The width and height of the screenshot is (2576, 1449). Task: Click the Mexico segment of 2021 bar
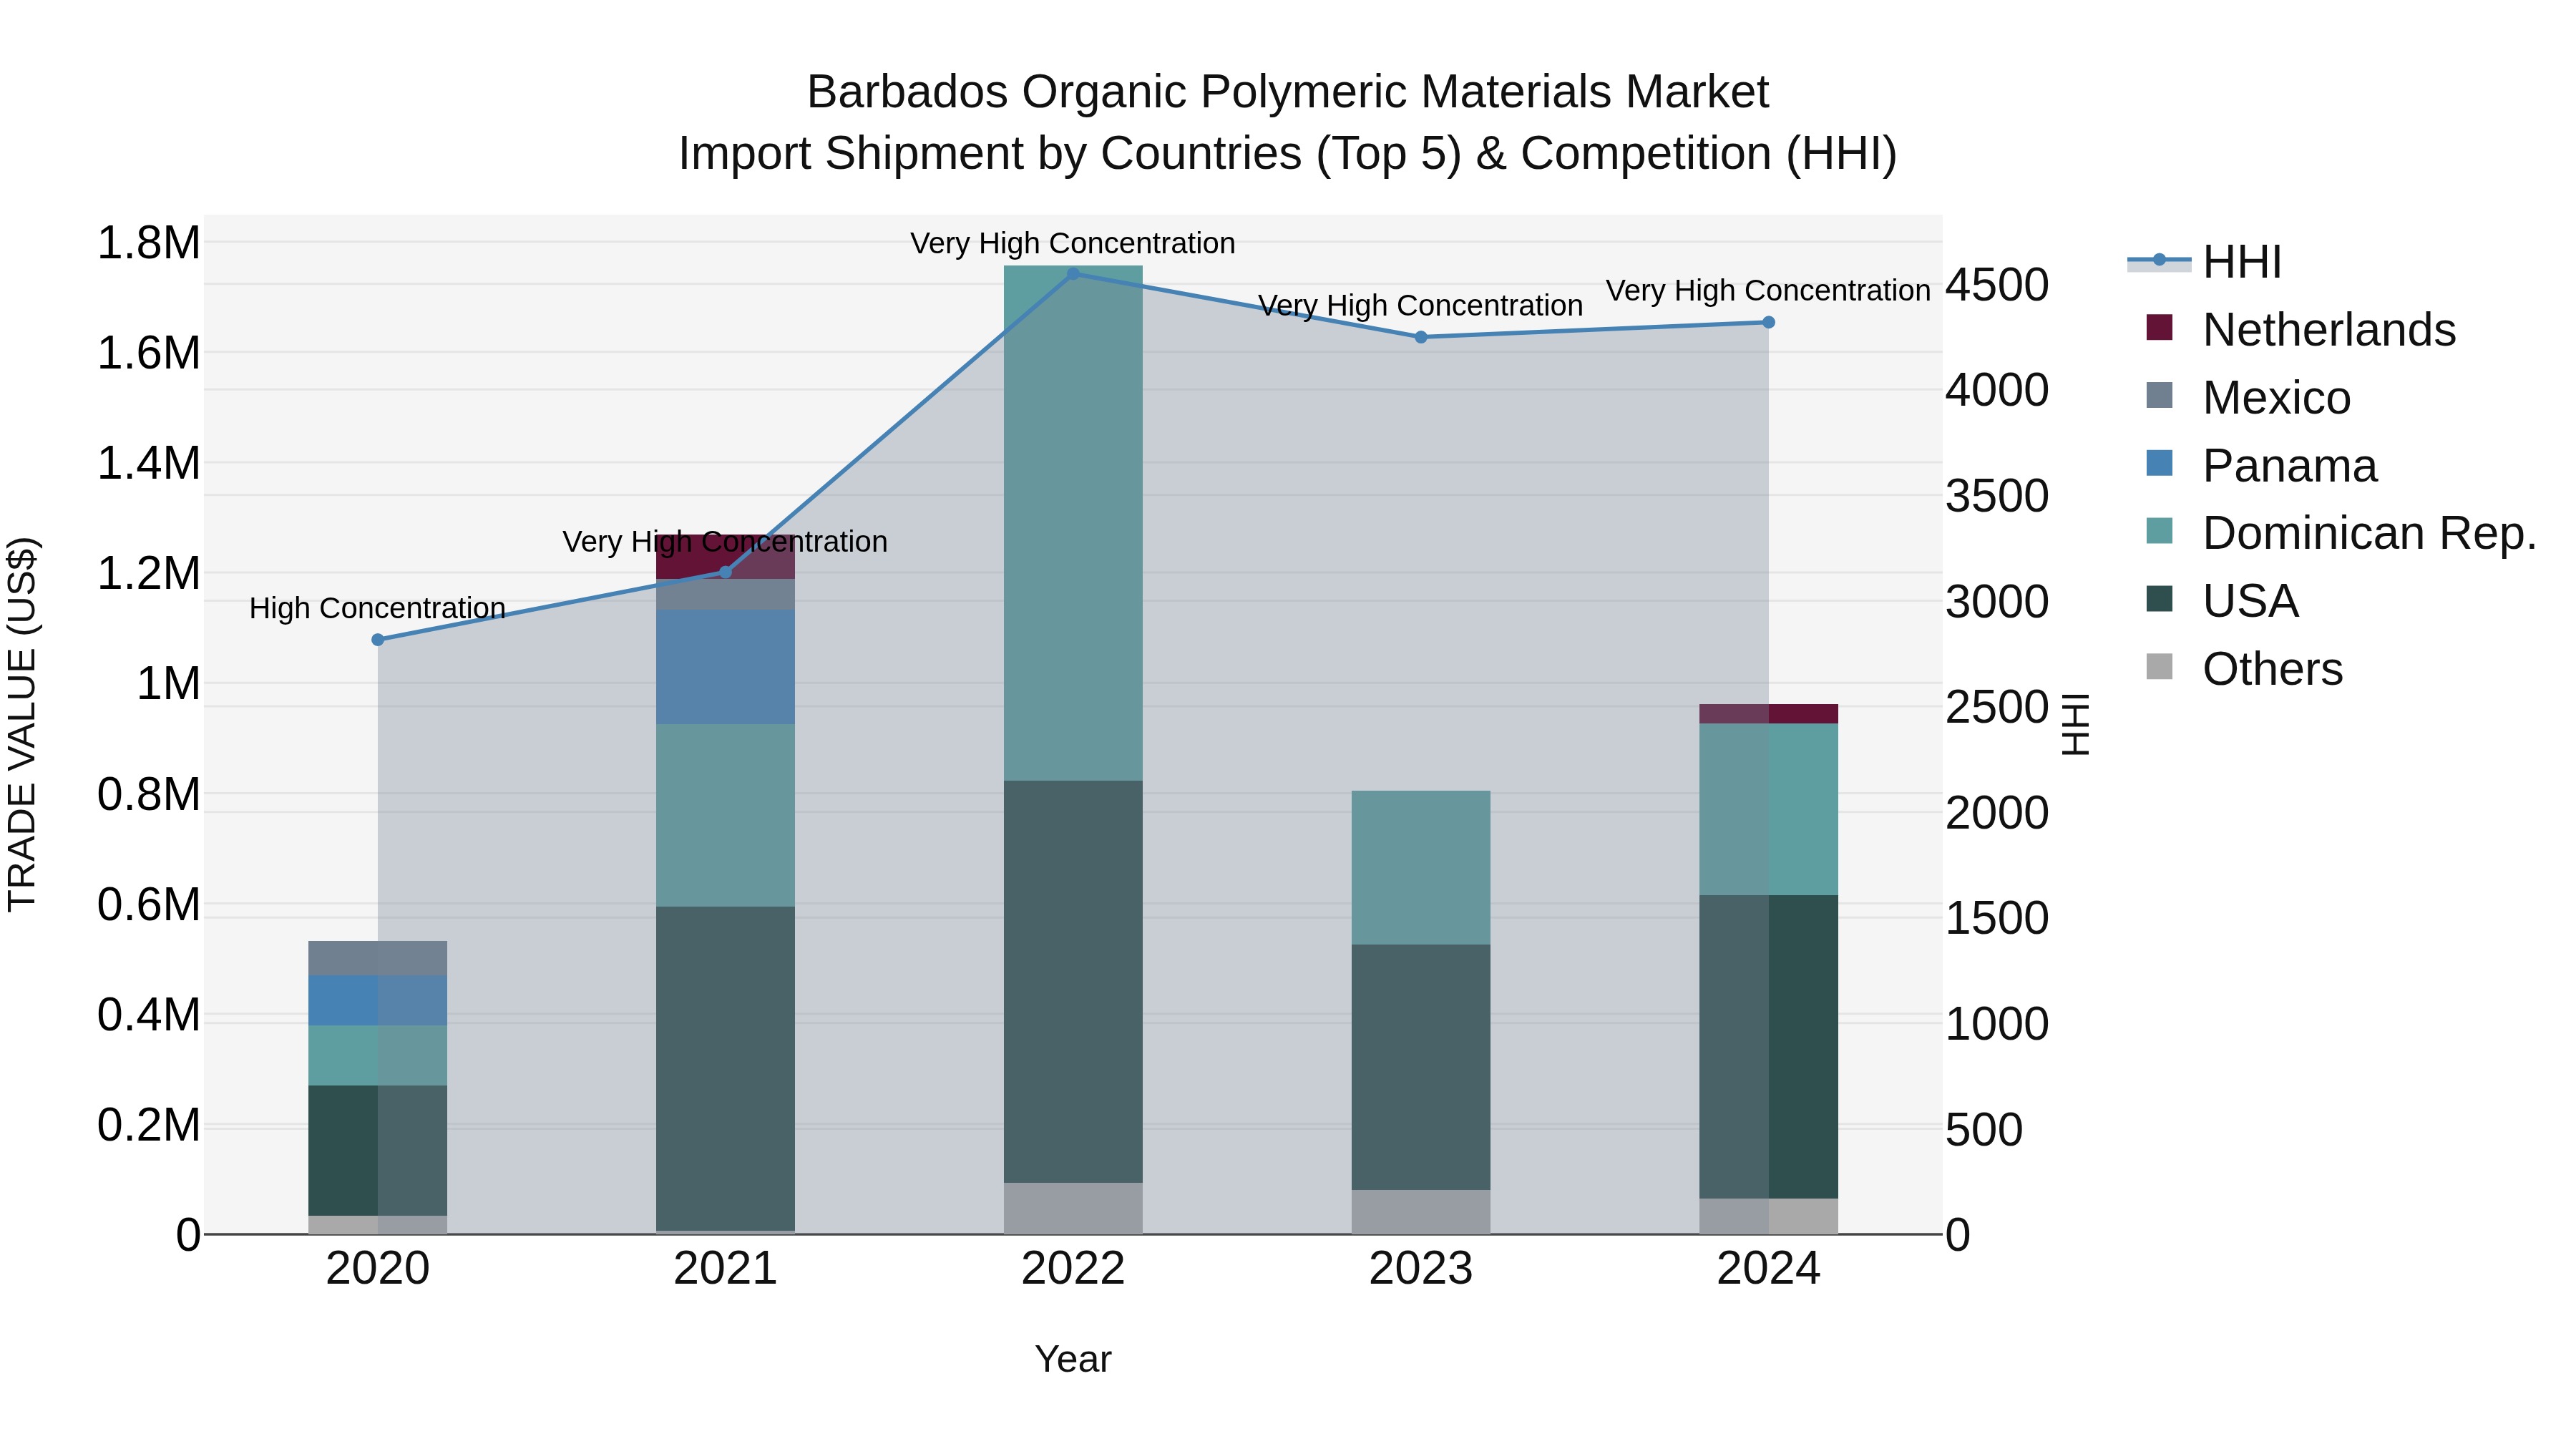coord(726,595)
